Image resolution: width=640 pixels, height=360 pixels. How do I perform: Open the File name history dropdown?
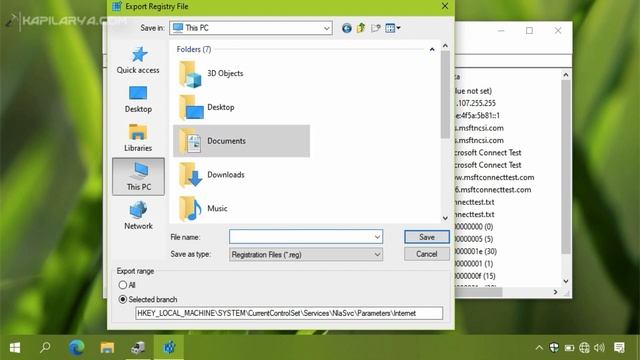(x=377, y=237)
